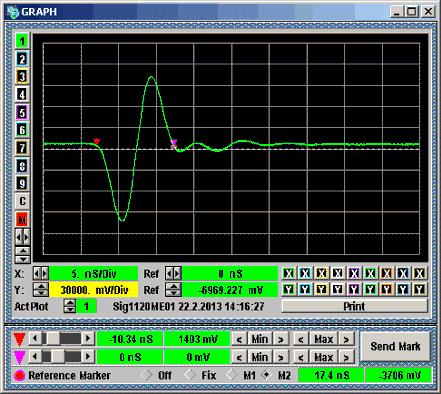Click the Print button
Screen dimensions: 441x394
pyautogui.click(x=354, y=306)
